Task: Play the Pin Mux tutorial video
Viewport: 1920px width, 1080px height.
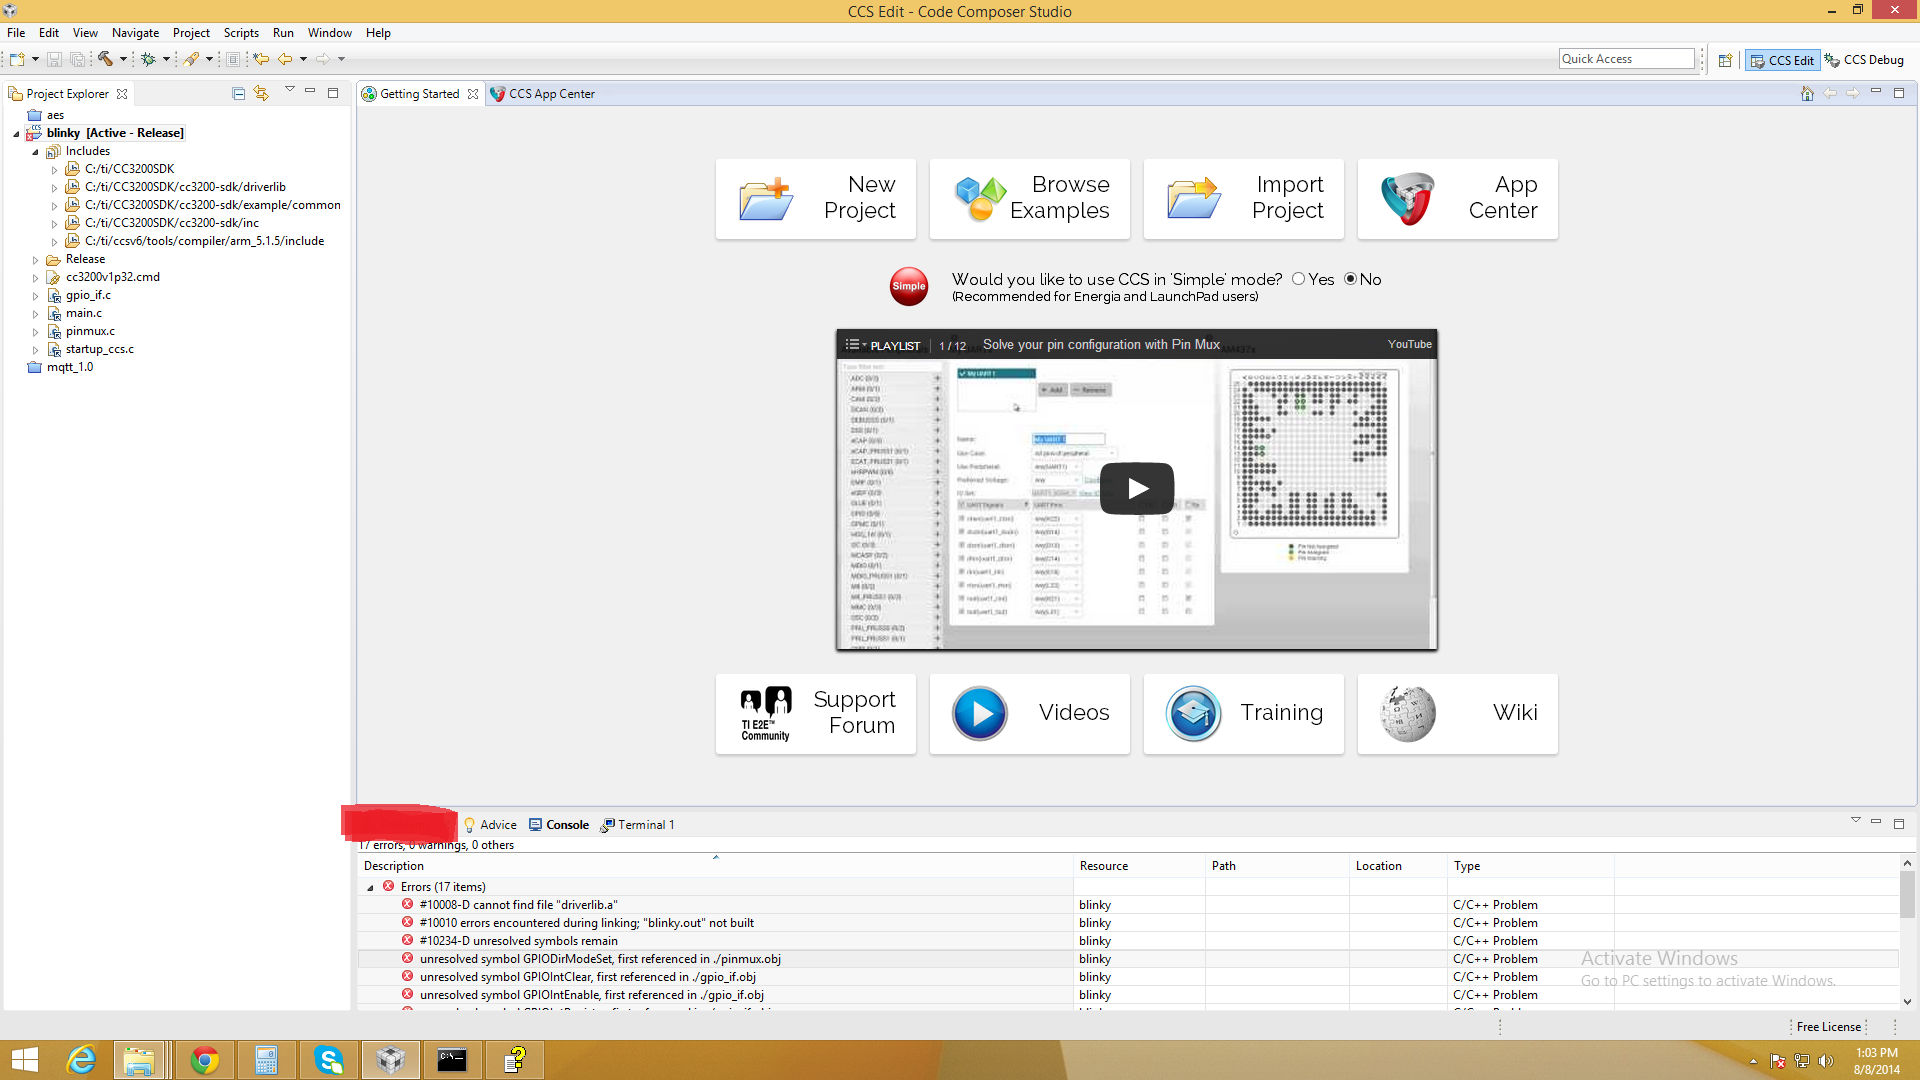Action: click(1136, 488)
